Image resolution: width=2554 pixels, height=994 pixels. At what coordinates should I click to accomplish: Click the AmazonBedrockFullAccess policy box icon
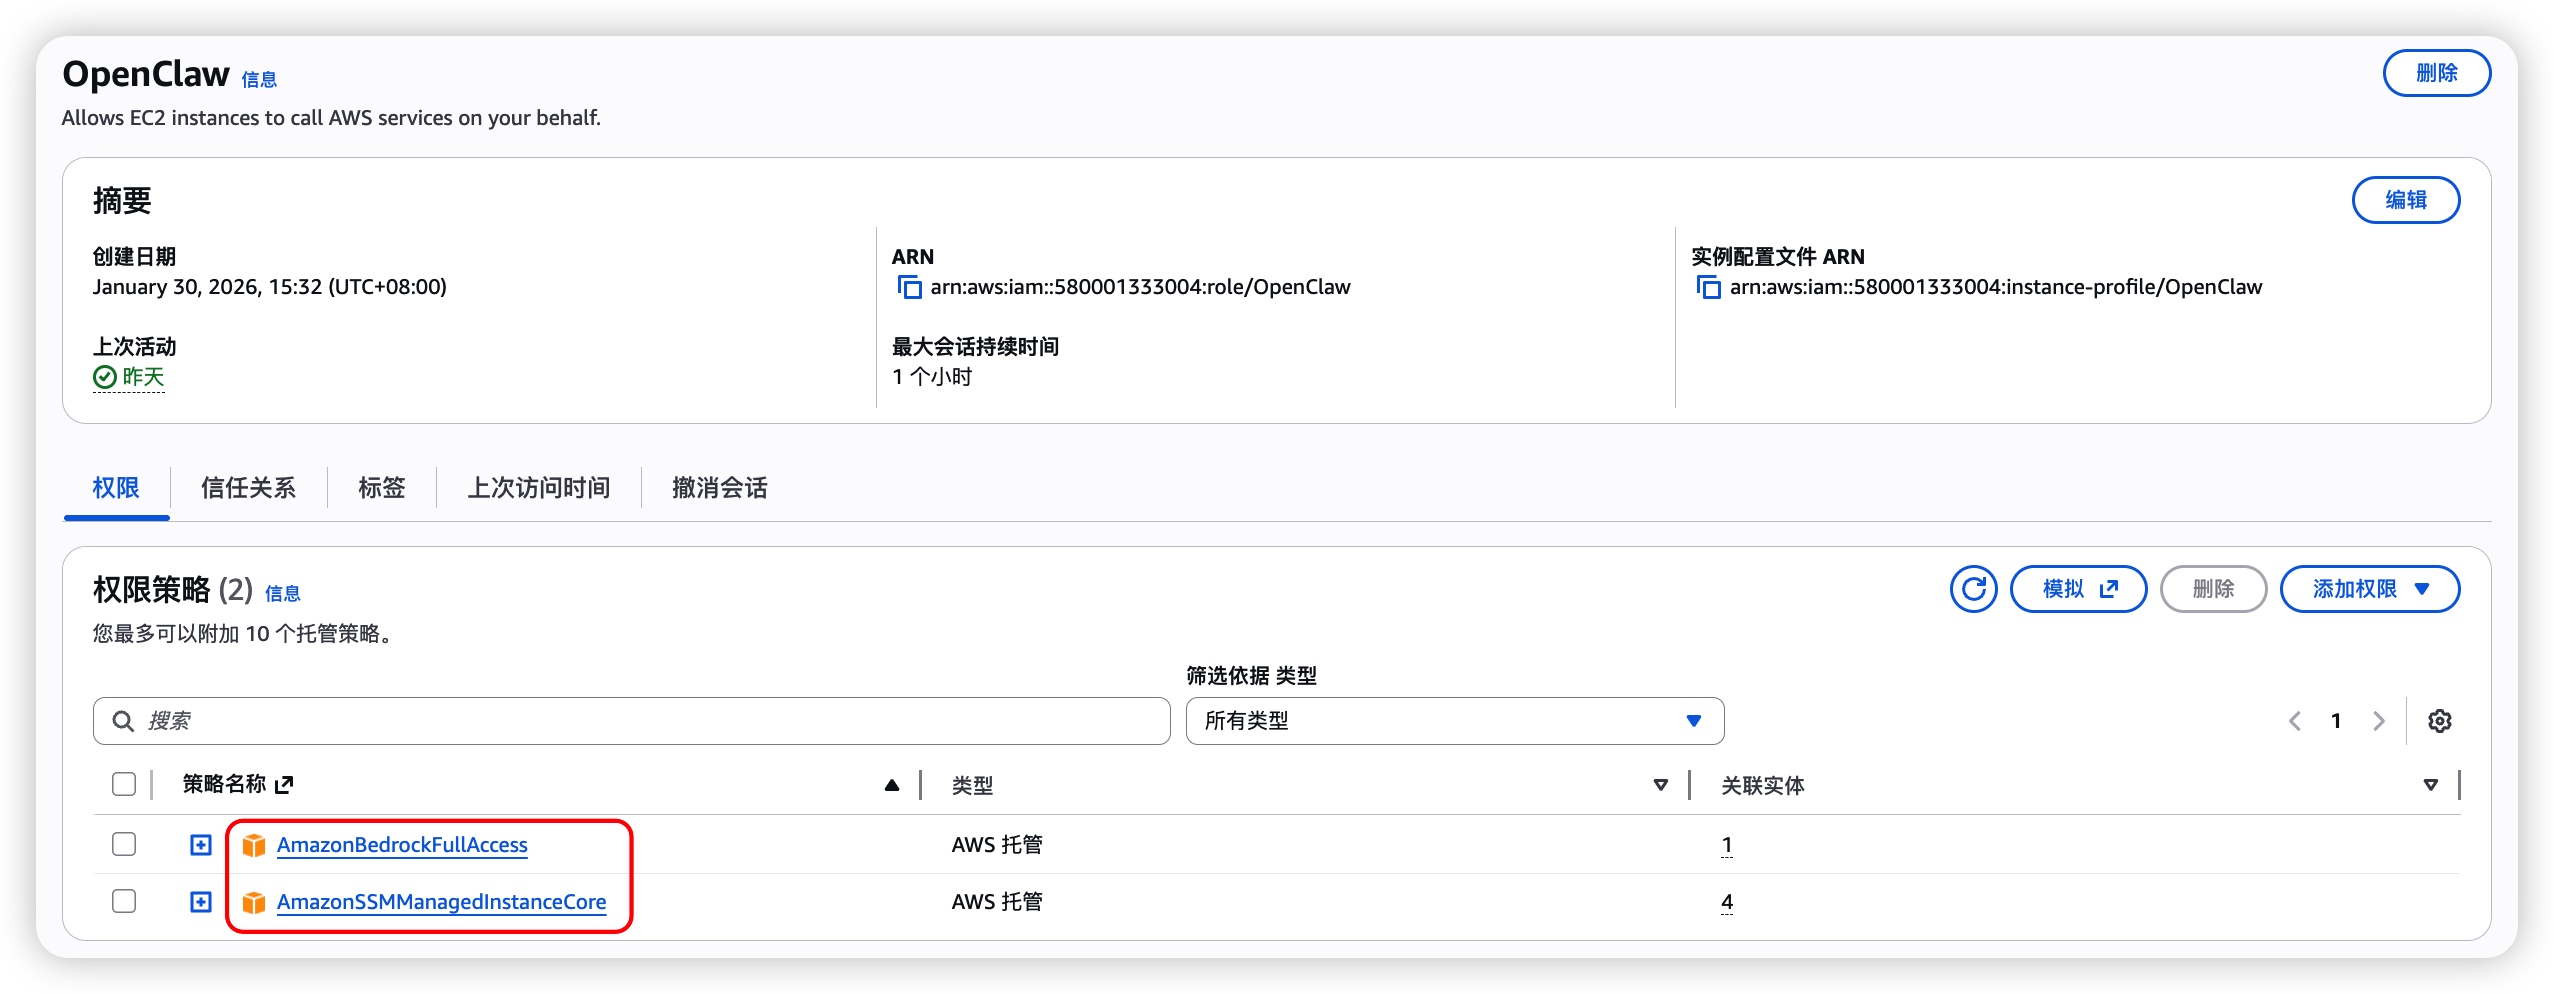(x=254, y=846)
